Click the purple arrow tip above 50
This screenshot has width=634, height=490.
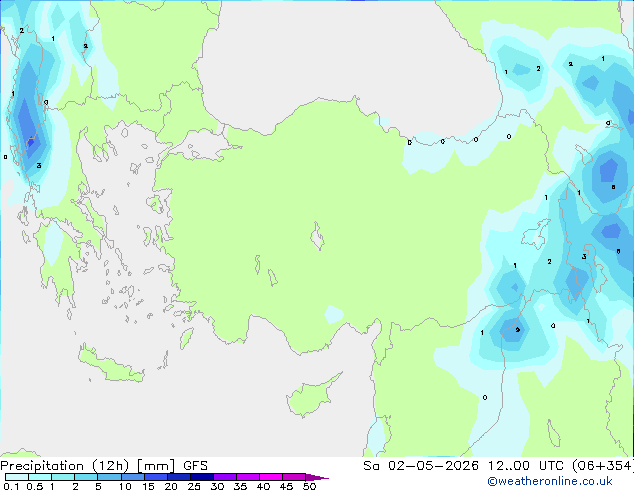click(317, 478)
